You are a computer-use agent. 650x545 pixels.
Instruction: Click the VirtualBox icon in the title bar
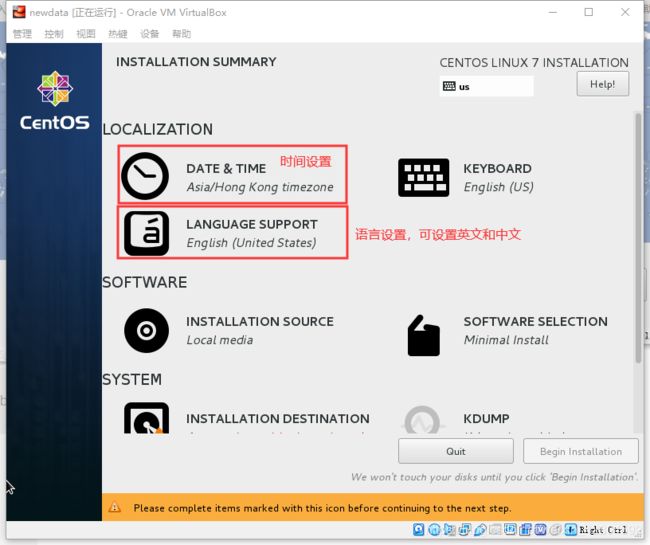(19, 12)
